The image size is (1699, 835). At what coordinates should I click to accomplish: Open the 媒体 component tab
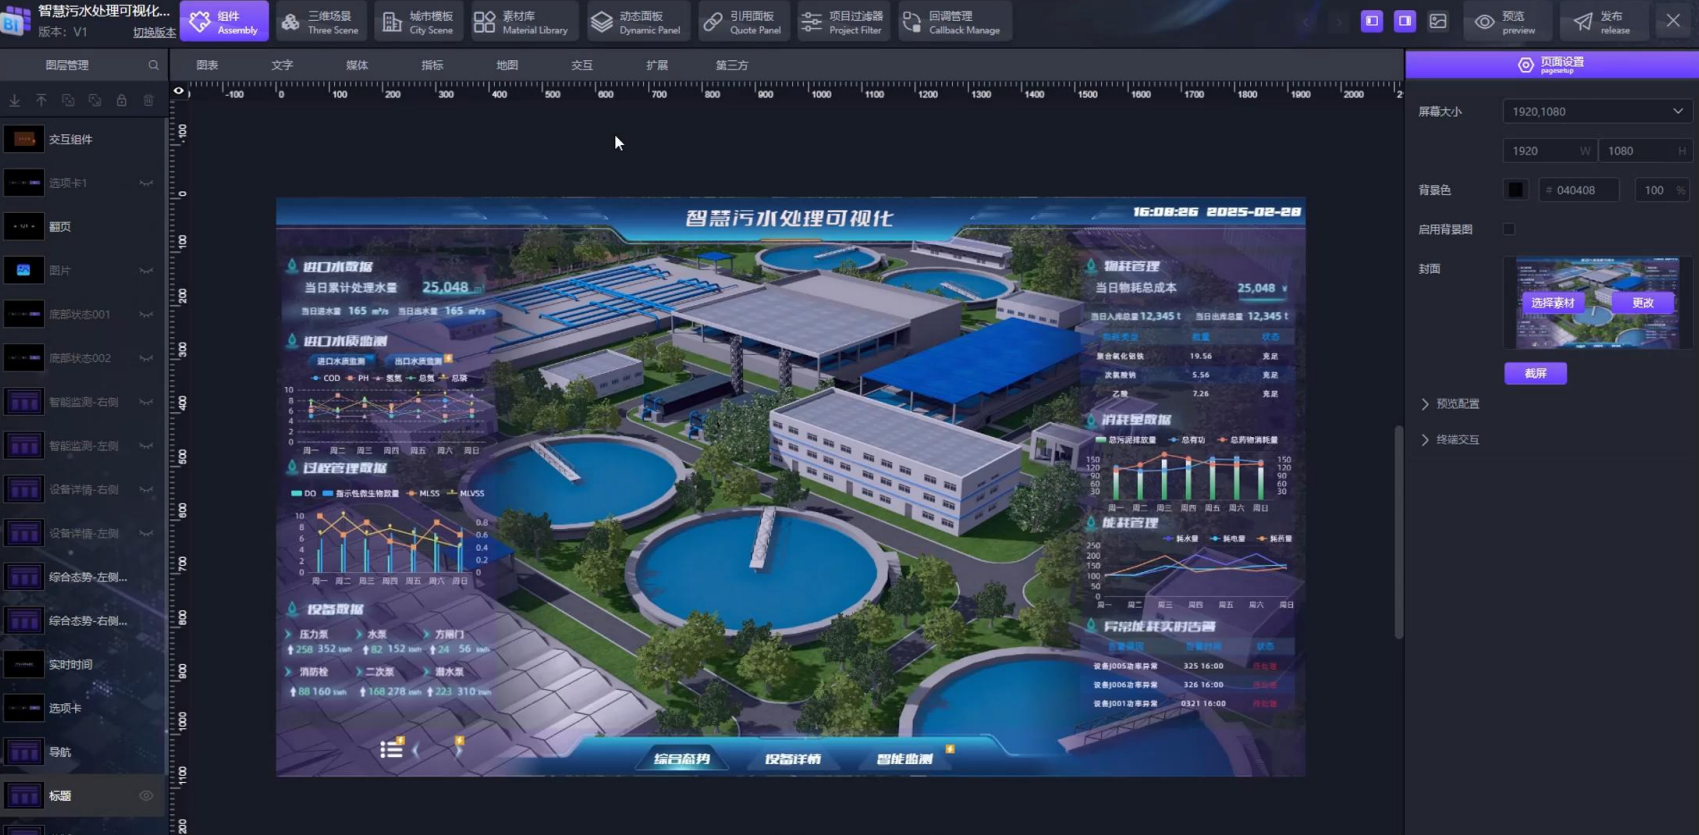point(357,65)
